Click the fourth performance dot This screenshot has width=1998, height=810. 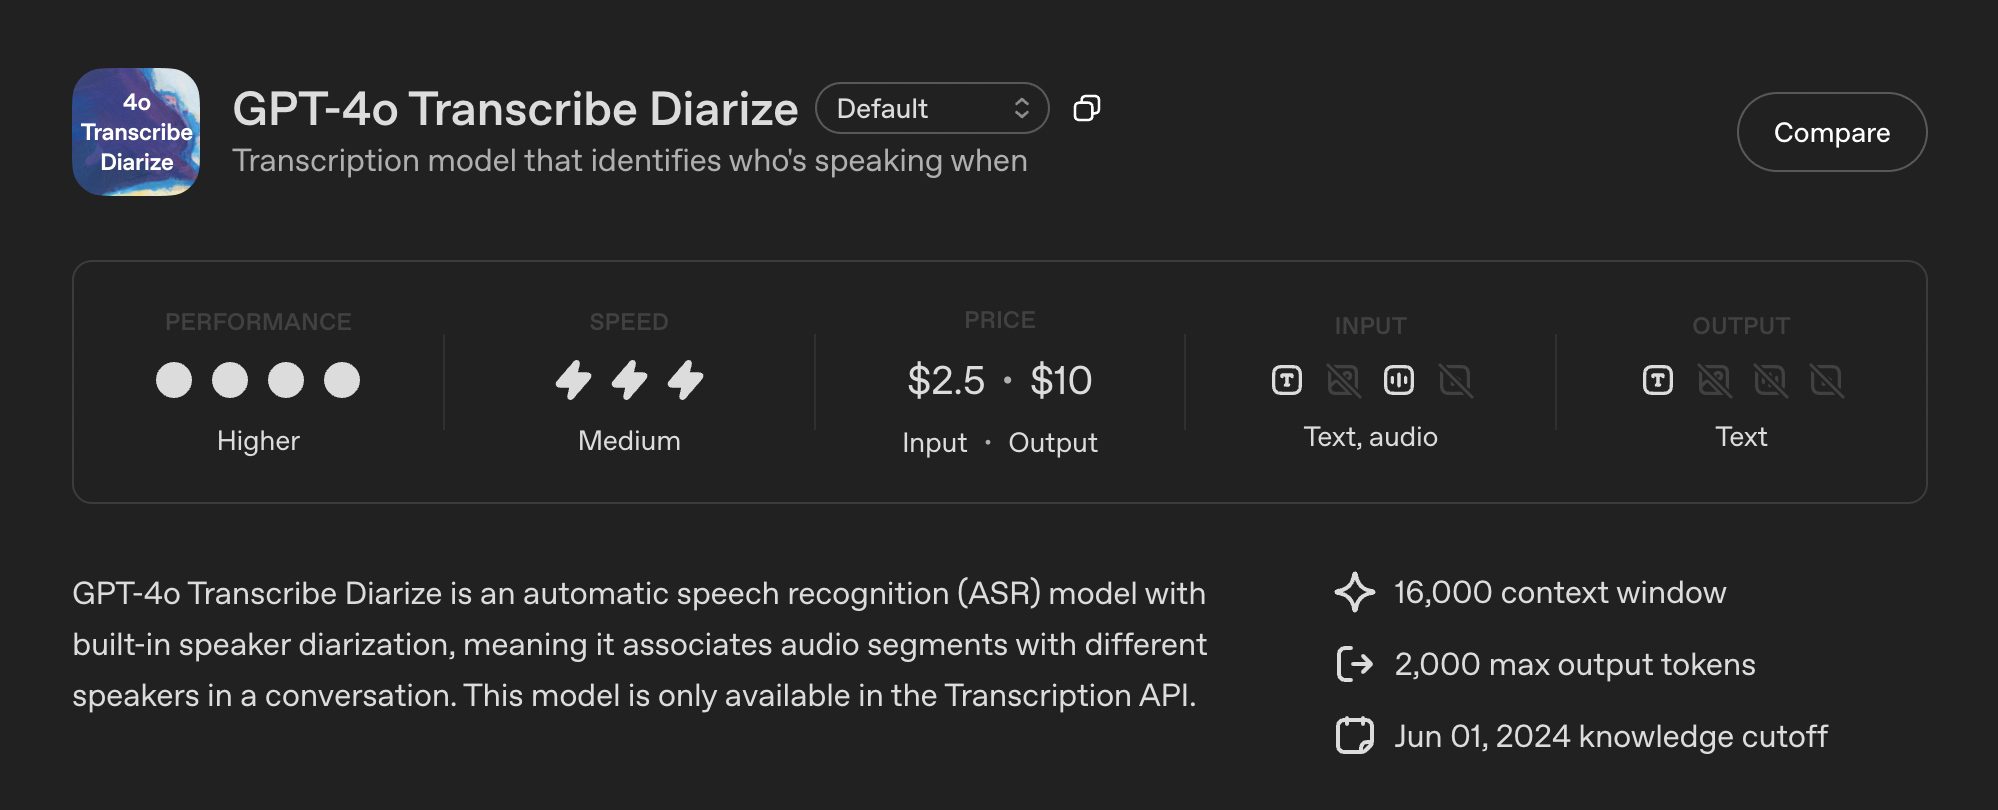343,381
